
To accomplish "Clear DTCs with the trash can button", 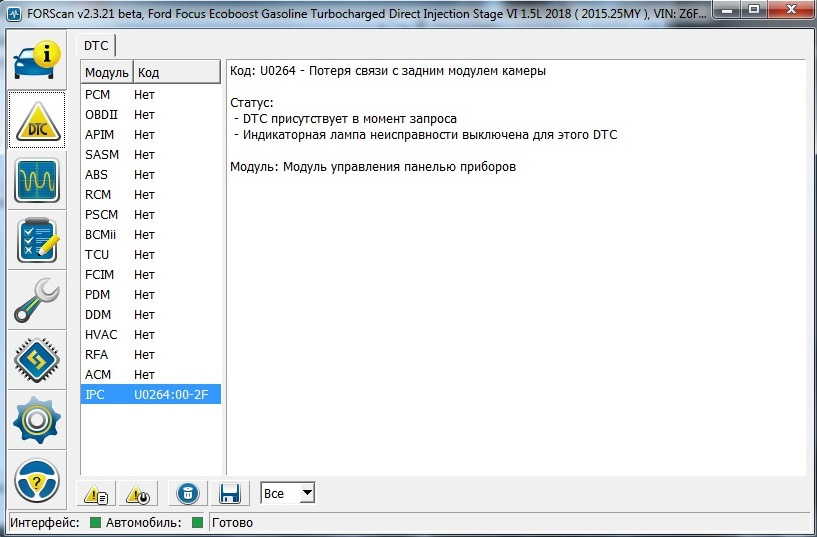I will point(188,493).
